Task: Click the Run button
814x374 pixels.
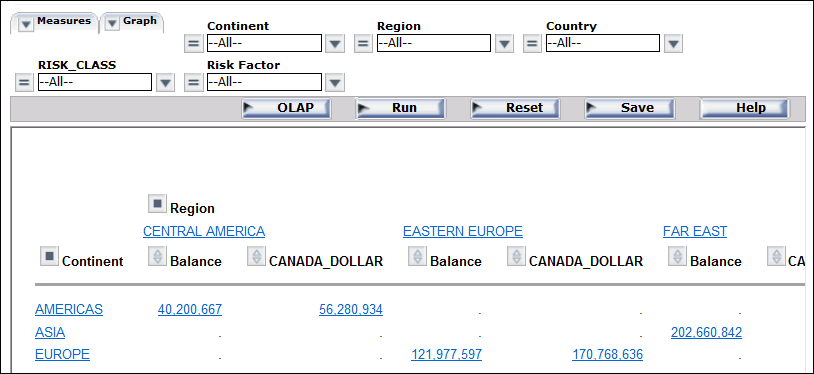Action: coord(400,109)
